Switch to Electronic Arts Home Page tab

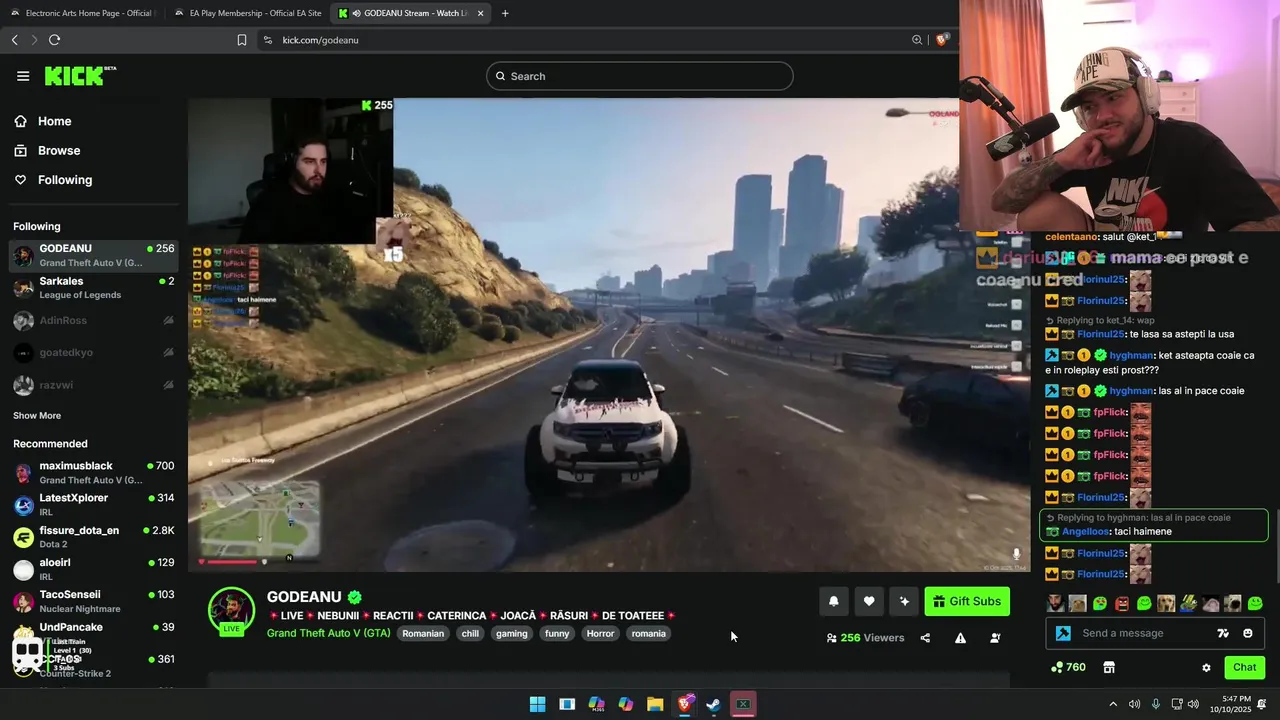[81, 13]
